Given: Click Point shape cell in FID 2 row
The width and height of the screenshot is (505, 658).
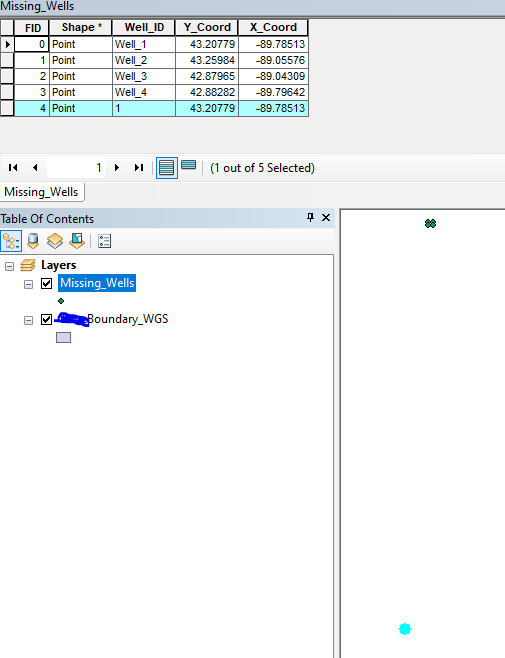Looking at the screenshot, I should coord(81,76).
